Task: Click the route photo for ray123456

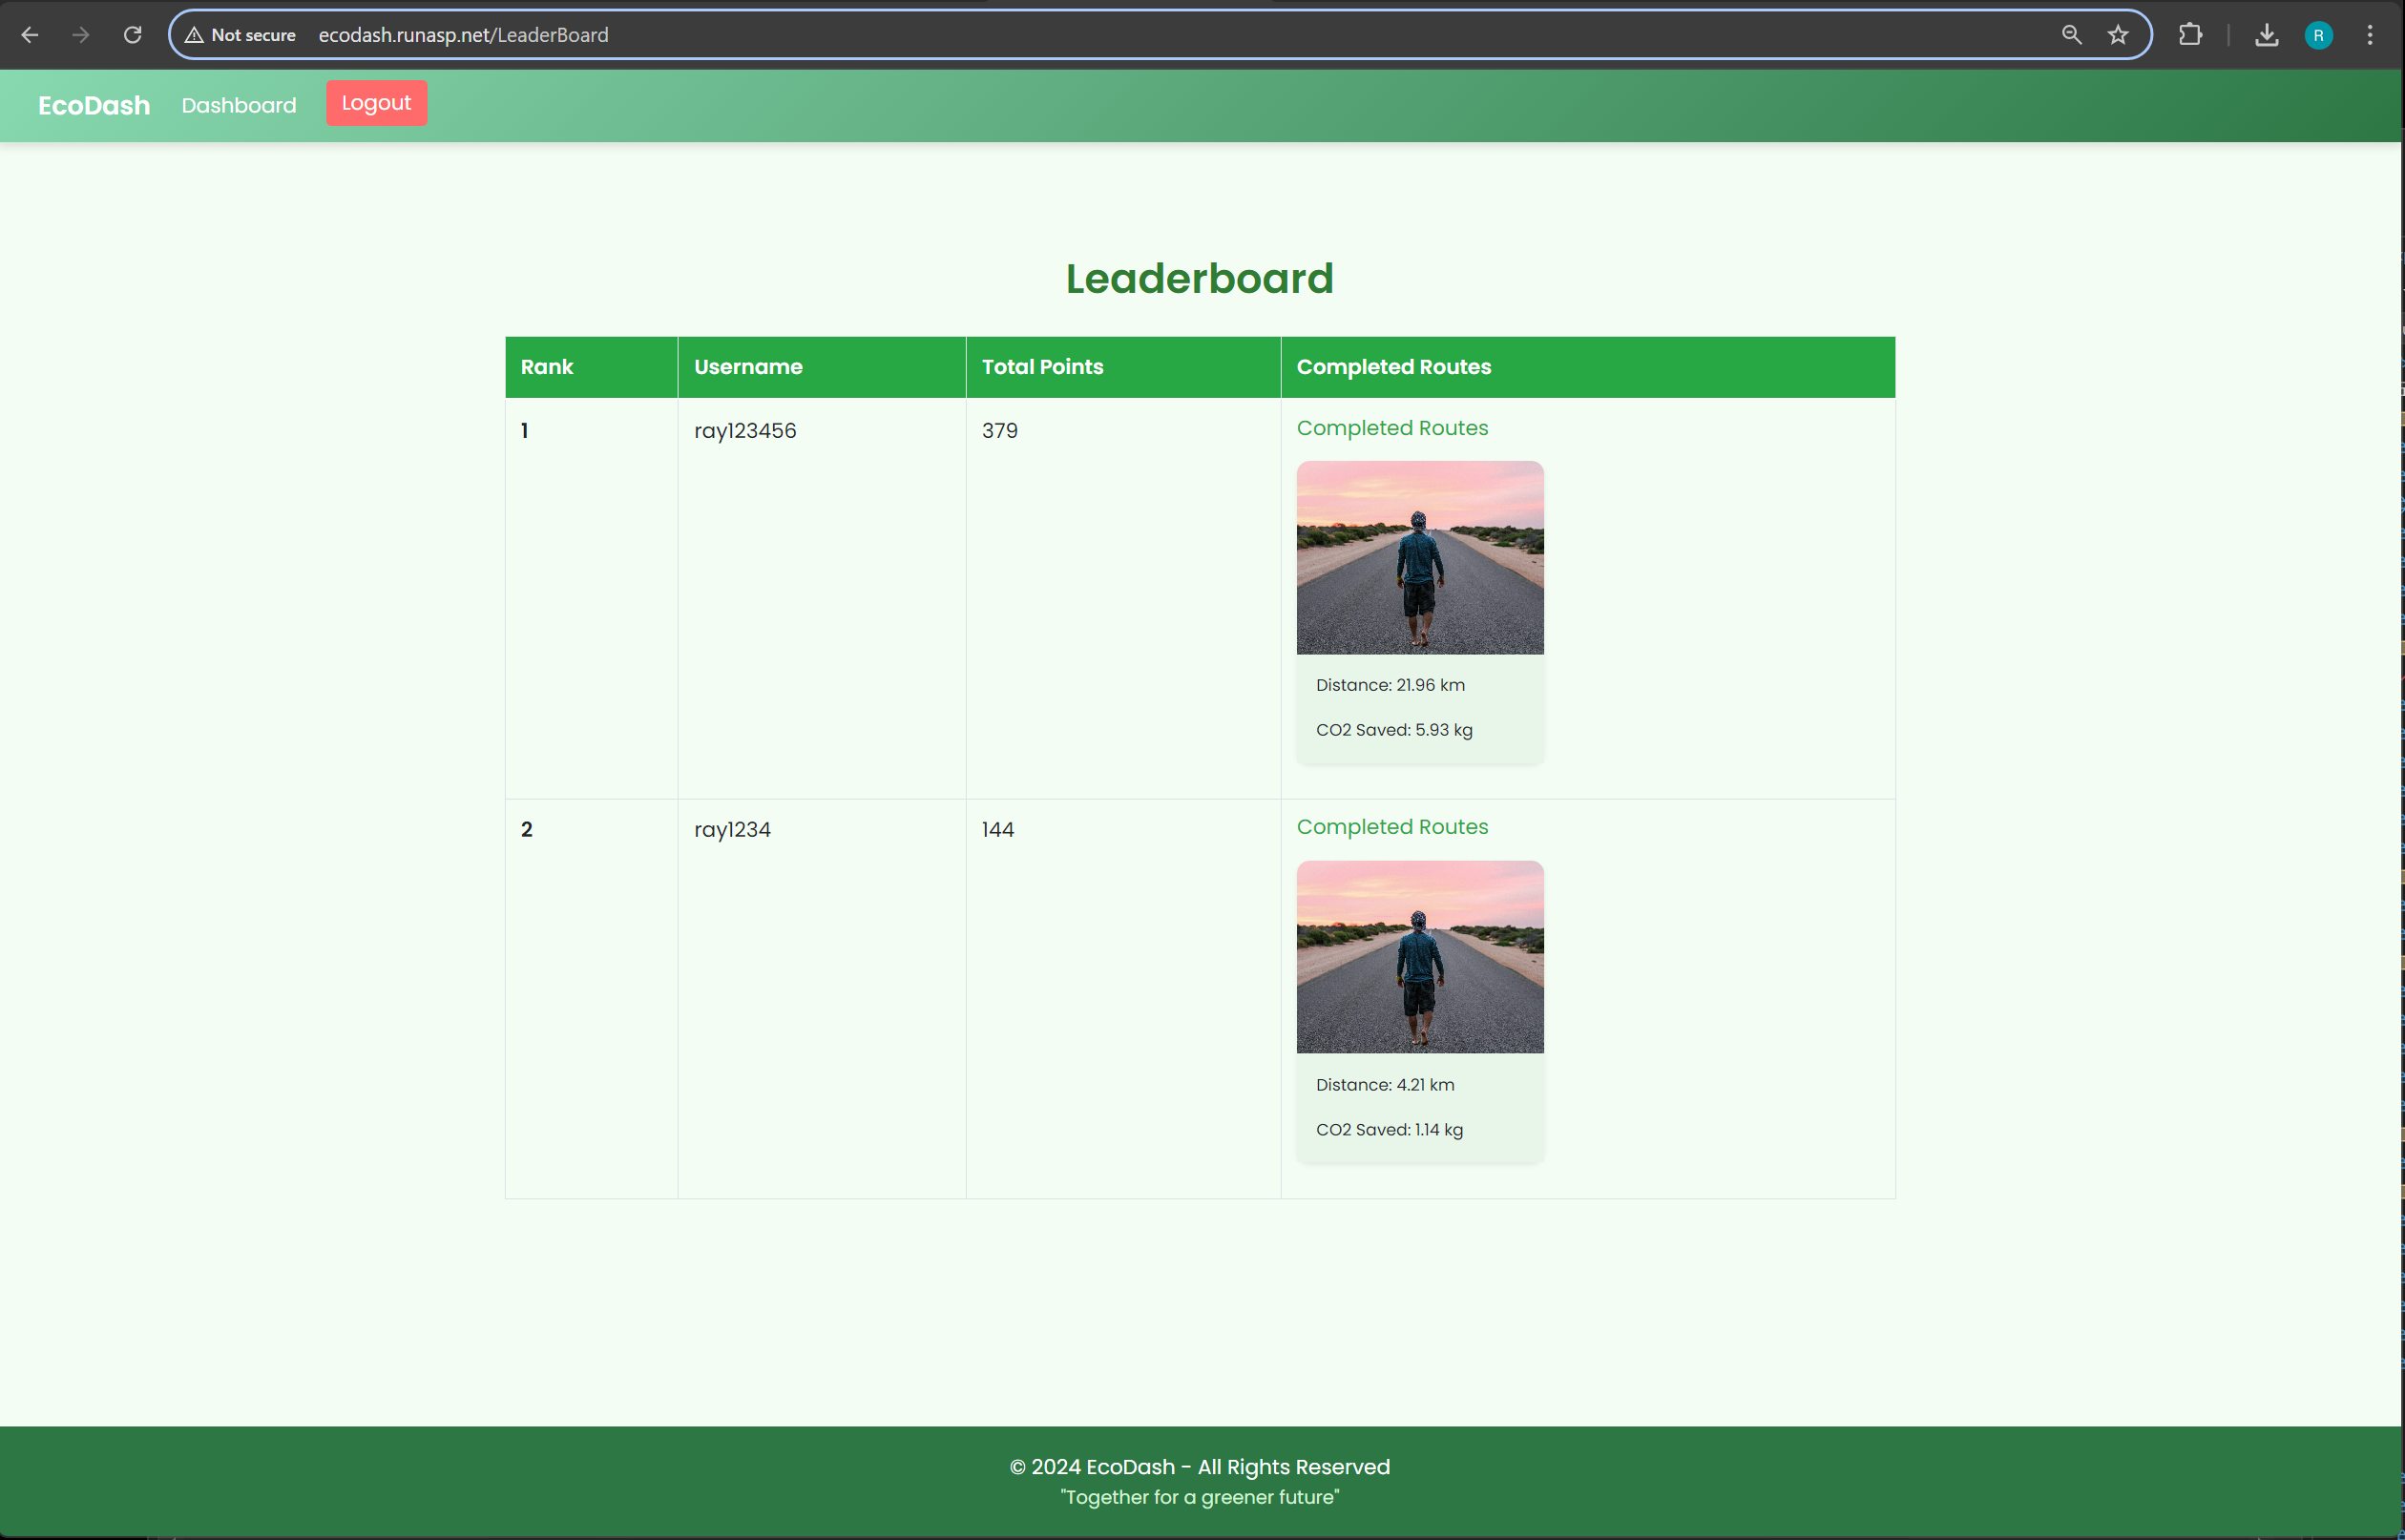Action: click(1419, 557)
